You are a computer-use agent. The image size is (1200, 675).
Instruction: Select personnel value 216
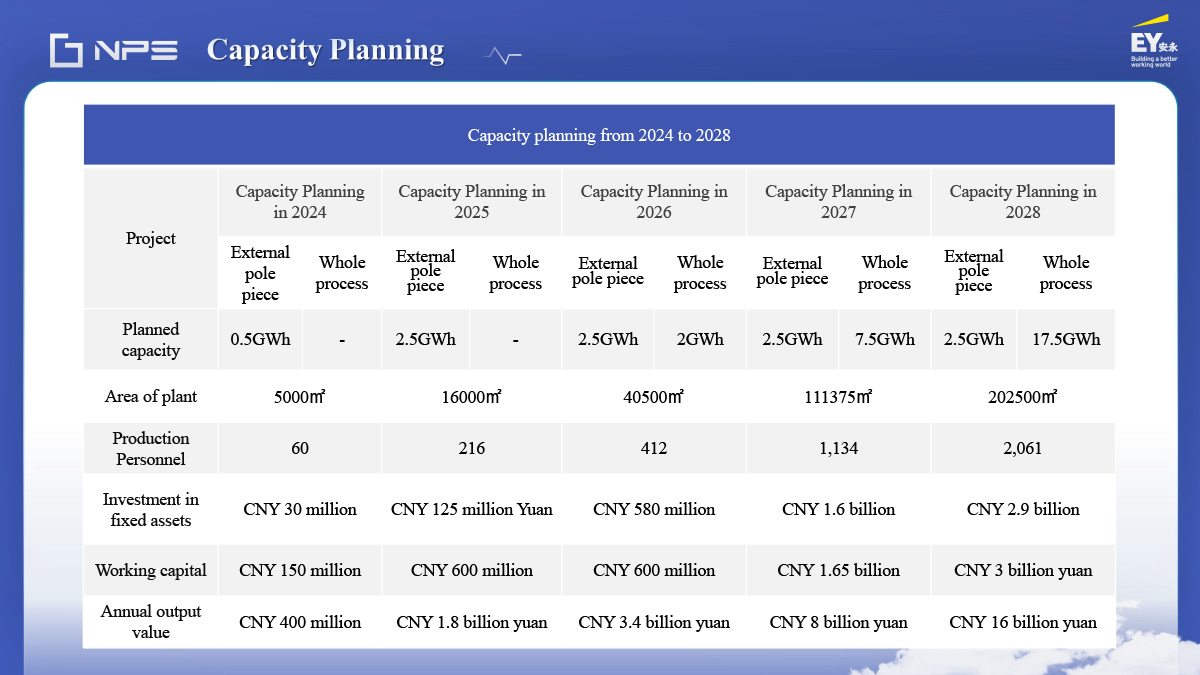[x=472, y=449]
